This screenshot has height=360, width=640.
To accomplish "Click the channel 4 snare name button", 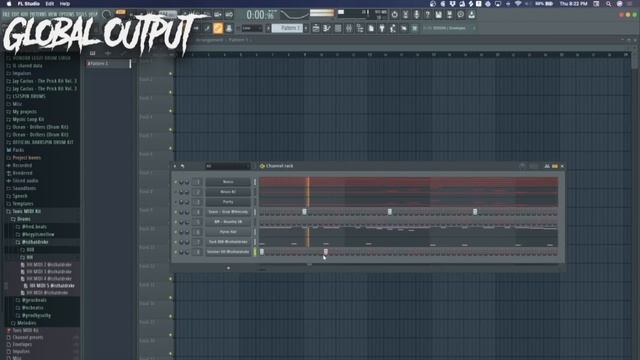I will (228, 212).
